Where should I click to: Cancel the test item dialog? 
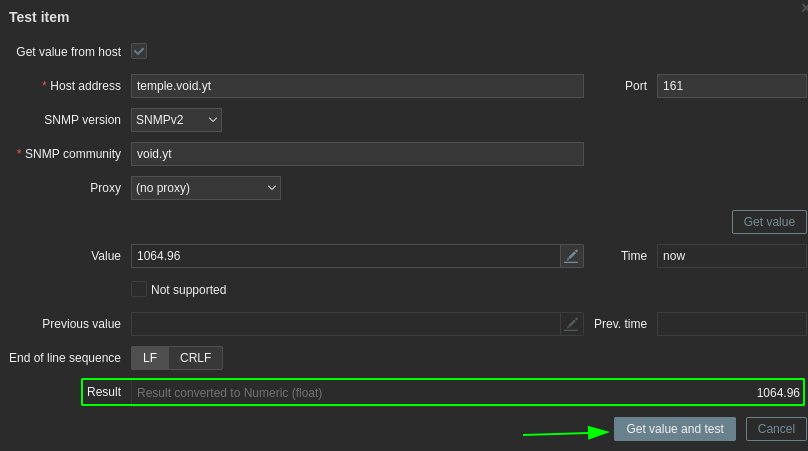776,429
